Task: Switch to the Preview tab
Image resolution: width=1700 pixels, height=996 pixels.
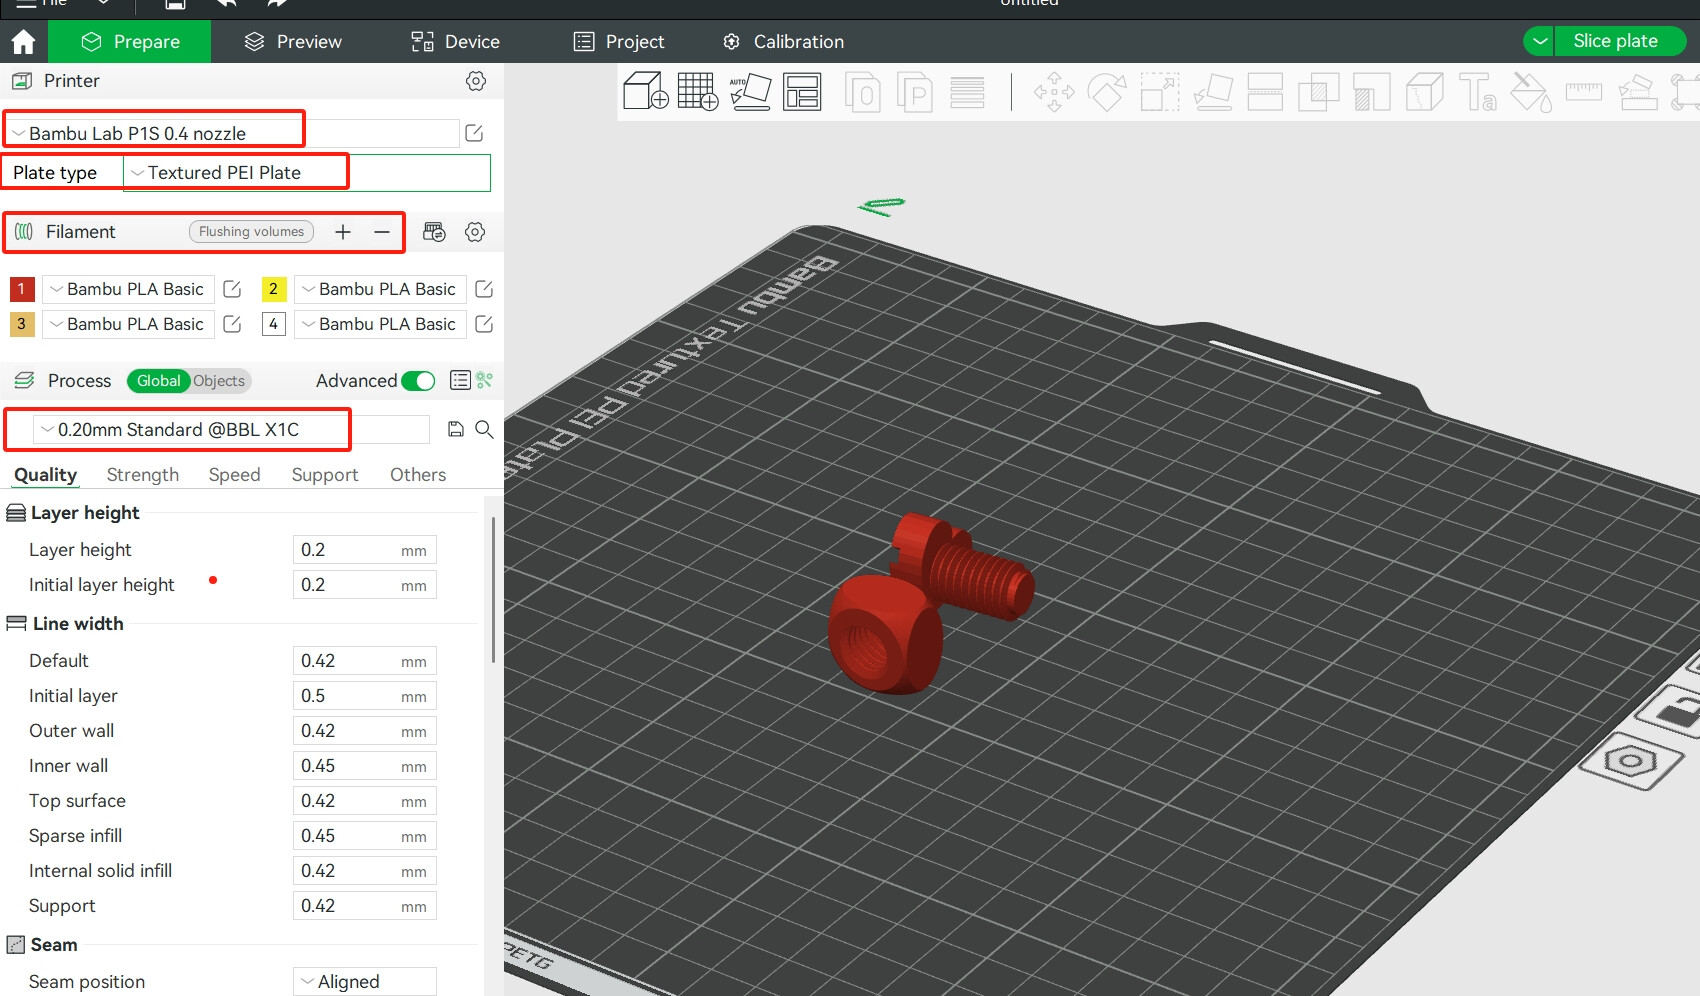Action: pos(293,42)
